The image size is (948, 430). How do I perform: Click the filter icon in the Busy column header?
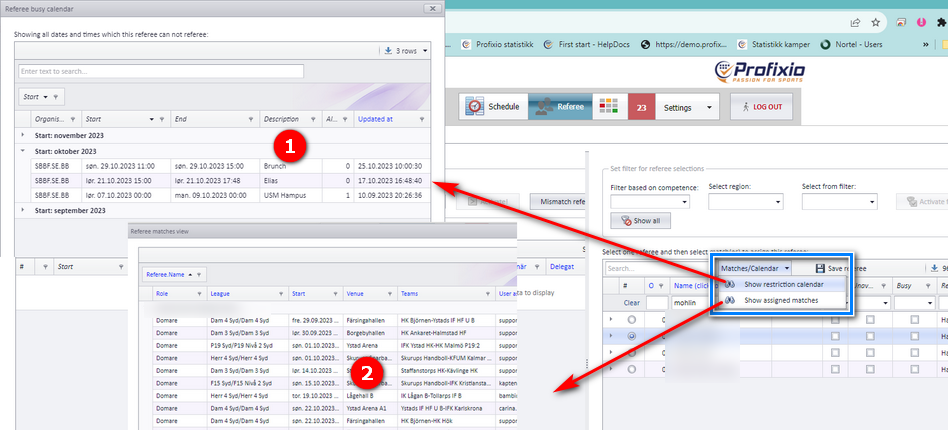click(x=926, y=285)
